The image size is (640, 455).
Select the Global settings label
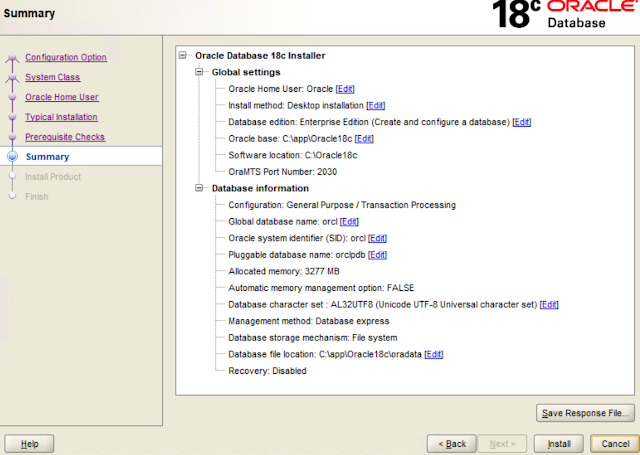[246, 72]
